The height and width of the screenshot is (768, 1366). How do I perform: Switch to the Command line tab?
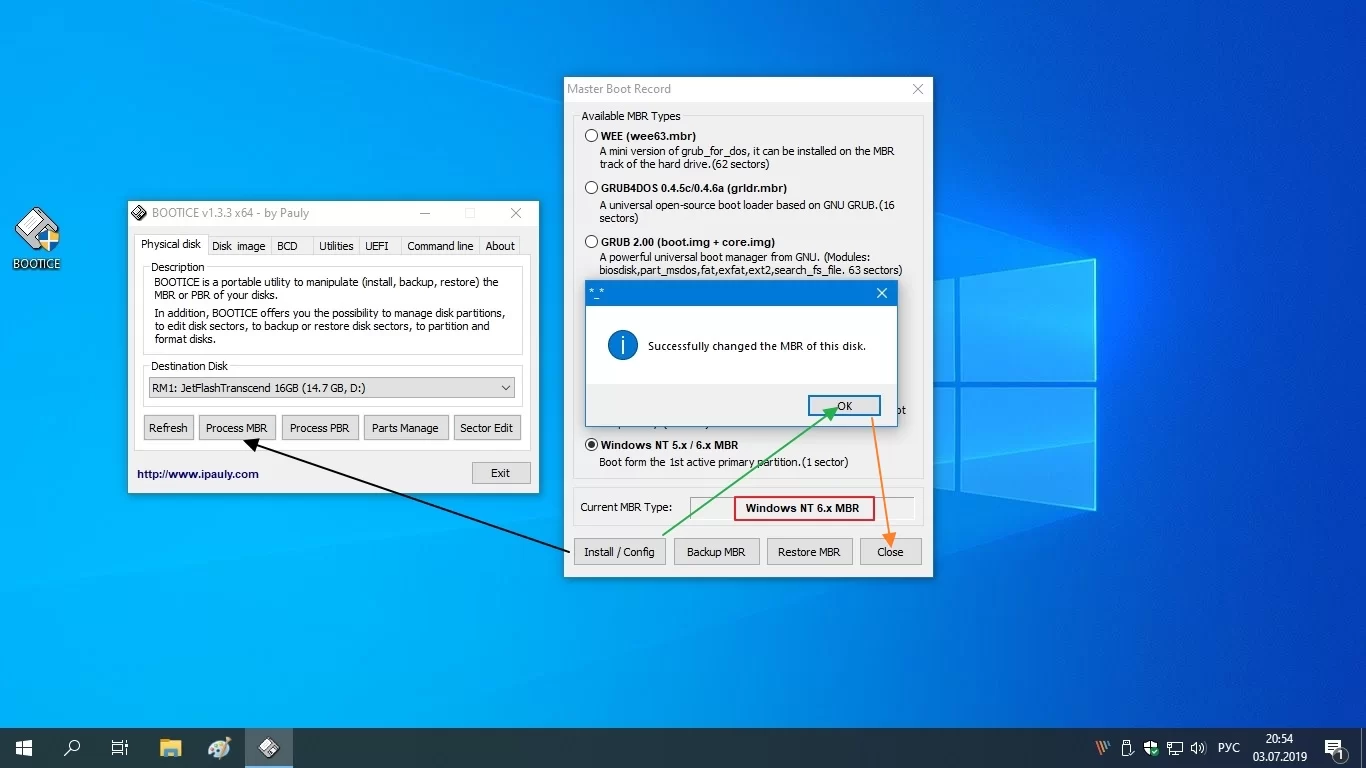pos(440,246)
